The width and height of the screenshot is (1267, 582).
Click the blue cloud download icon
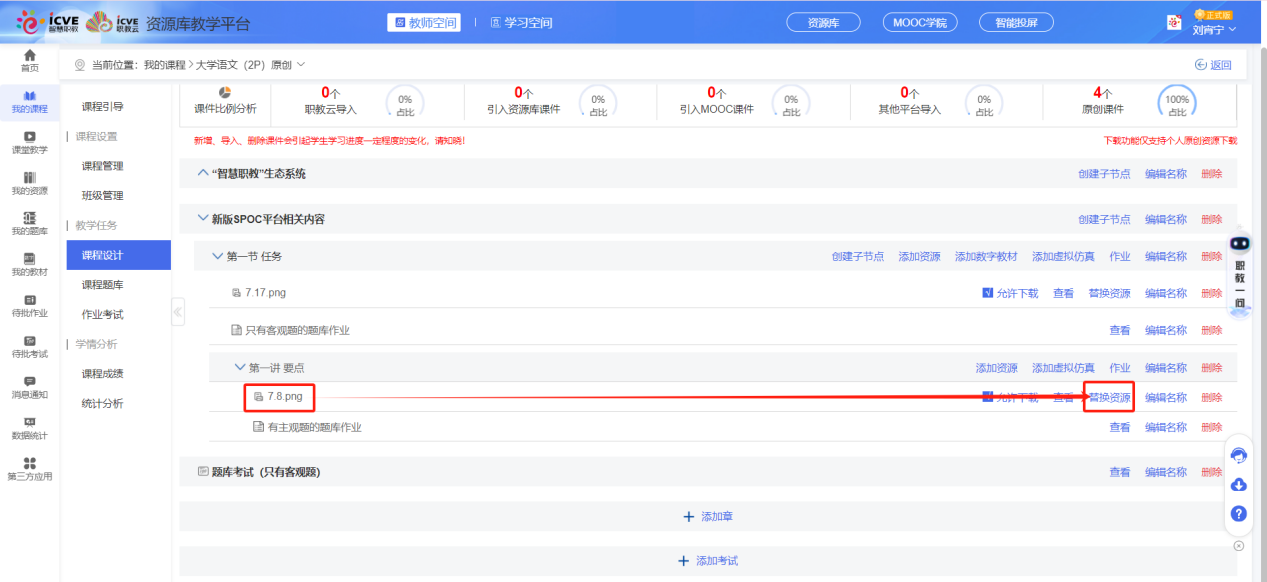point(1239,485)
